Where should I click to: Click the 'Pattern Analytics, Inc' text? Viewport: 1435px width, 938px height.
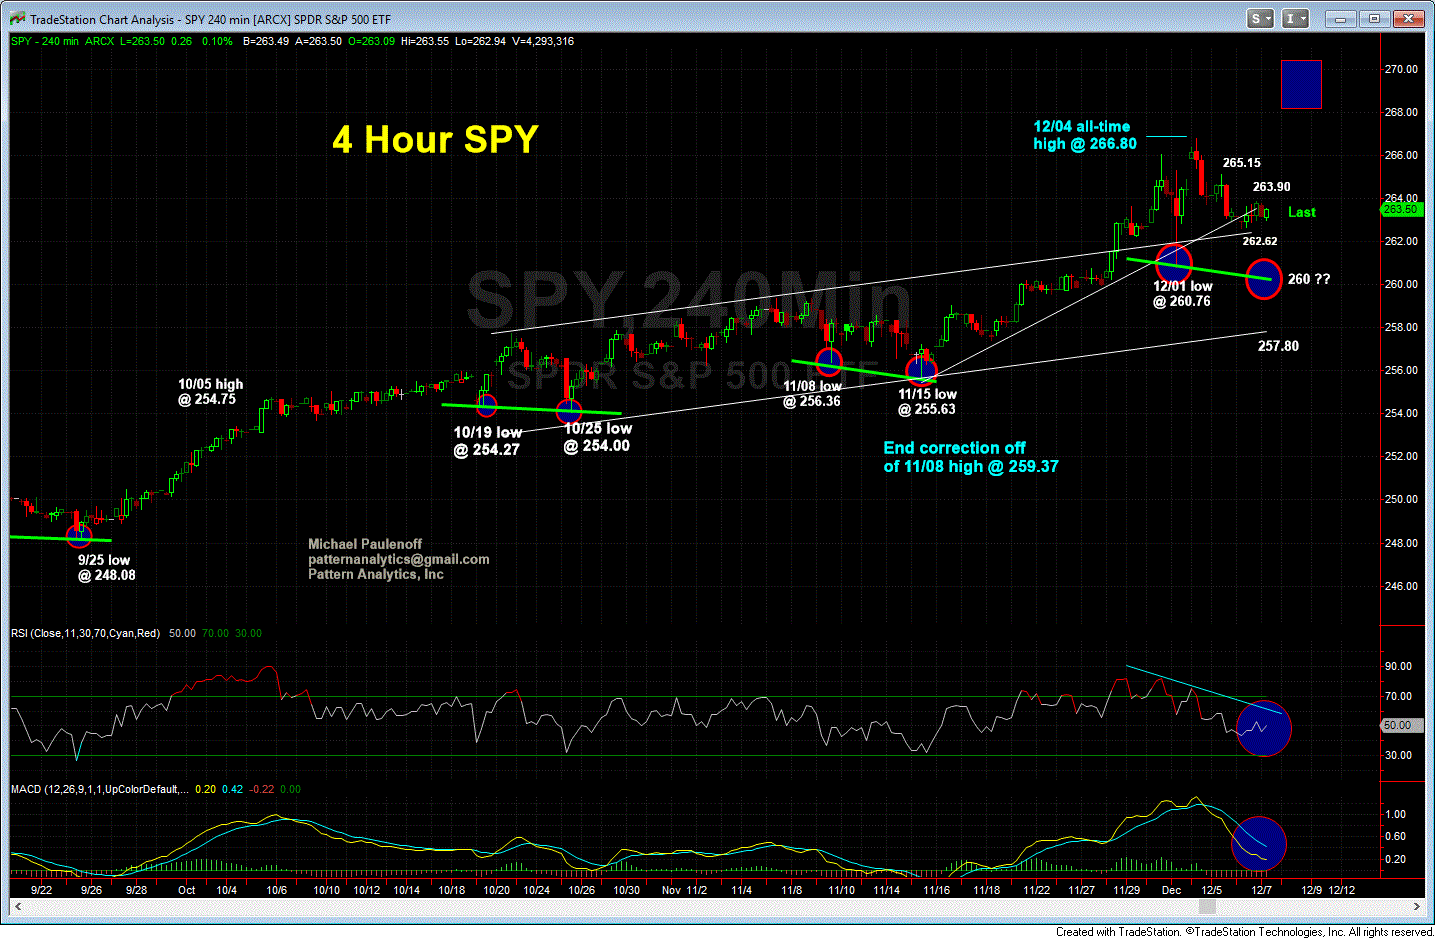376,574
